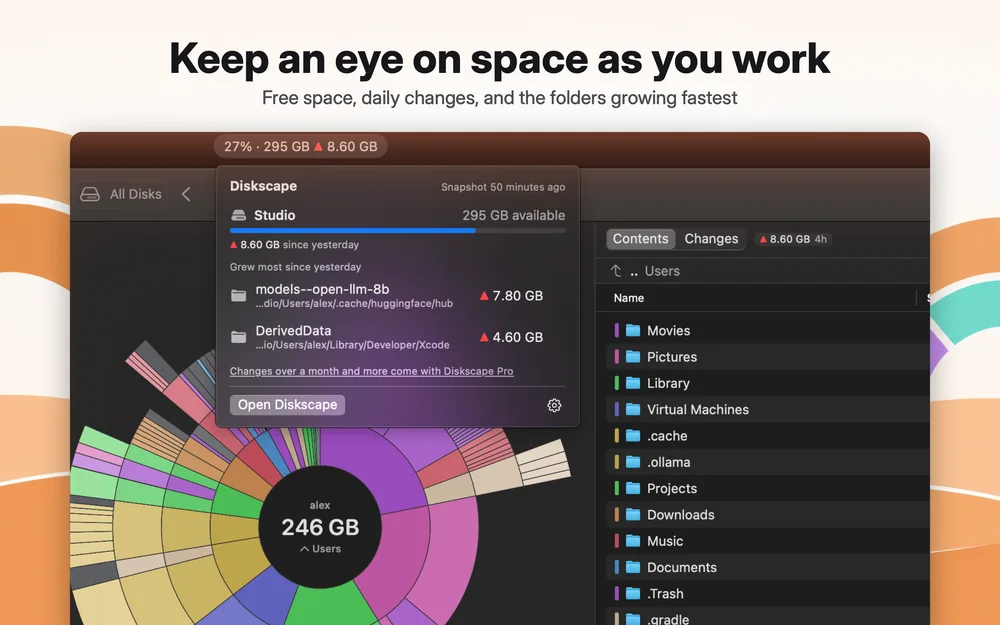The height and width of the screenshot is (625, 1000).
Task: Click the .ollama folder icon
Action: [633, 462]
